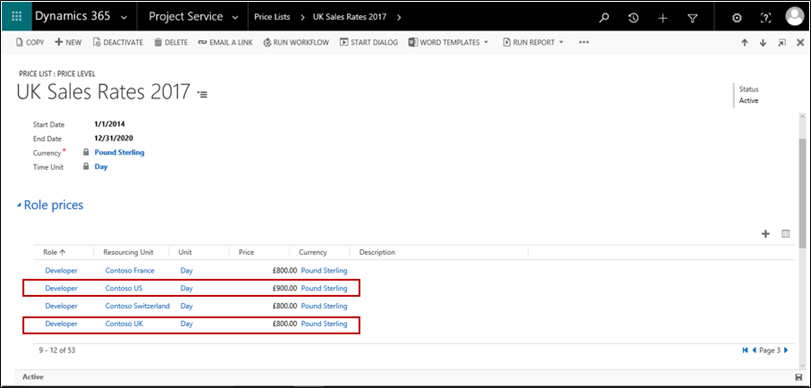
Task: Expand the Dynamics 365 navigation dropdown
Action: [x=124, y=18]
